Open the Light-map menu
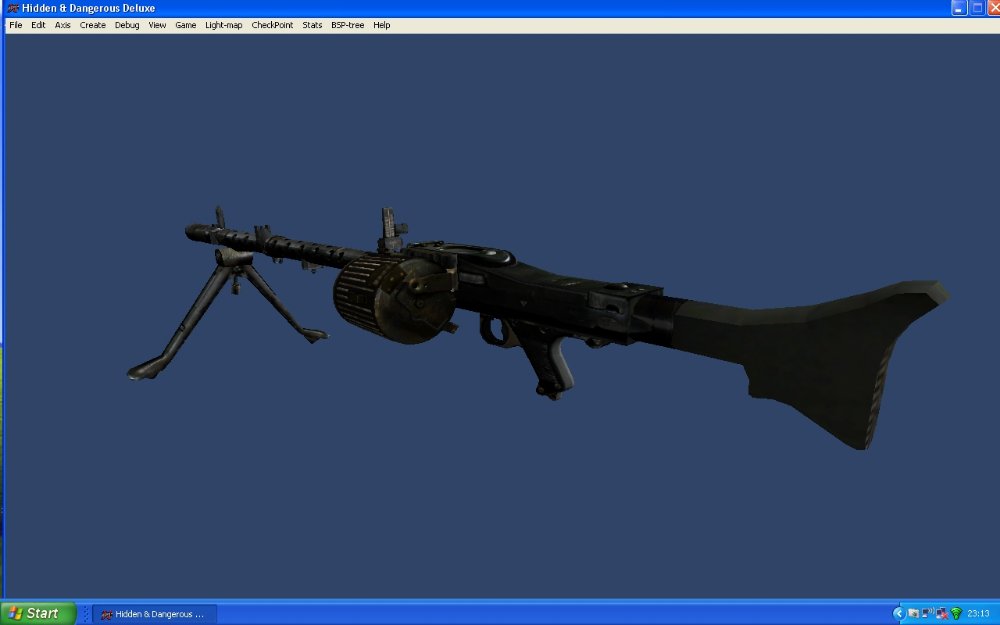This screenshot has height=625, width=1000. pyautogui.click(x=224, y=25)
